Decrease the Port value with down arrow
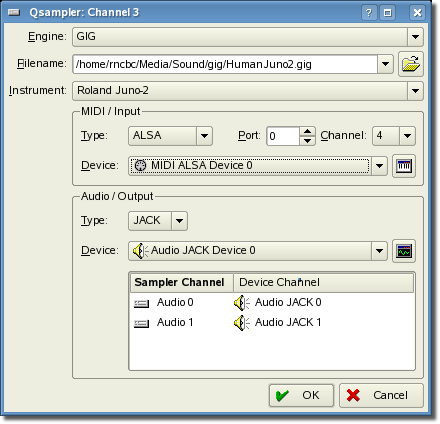This screenshot has height=424, width=440. 307,141
